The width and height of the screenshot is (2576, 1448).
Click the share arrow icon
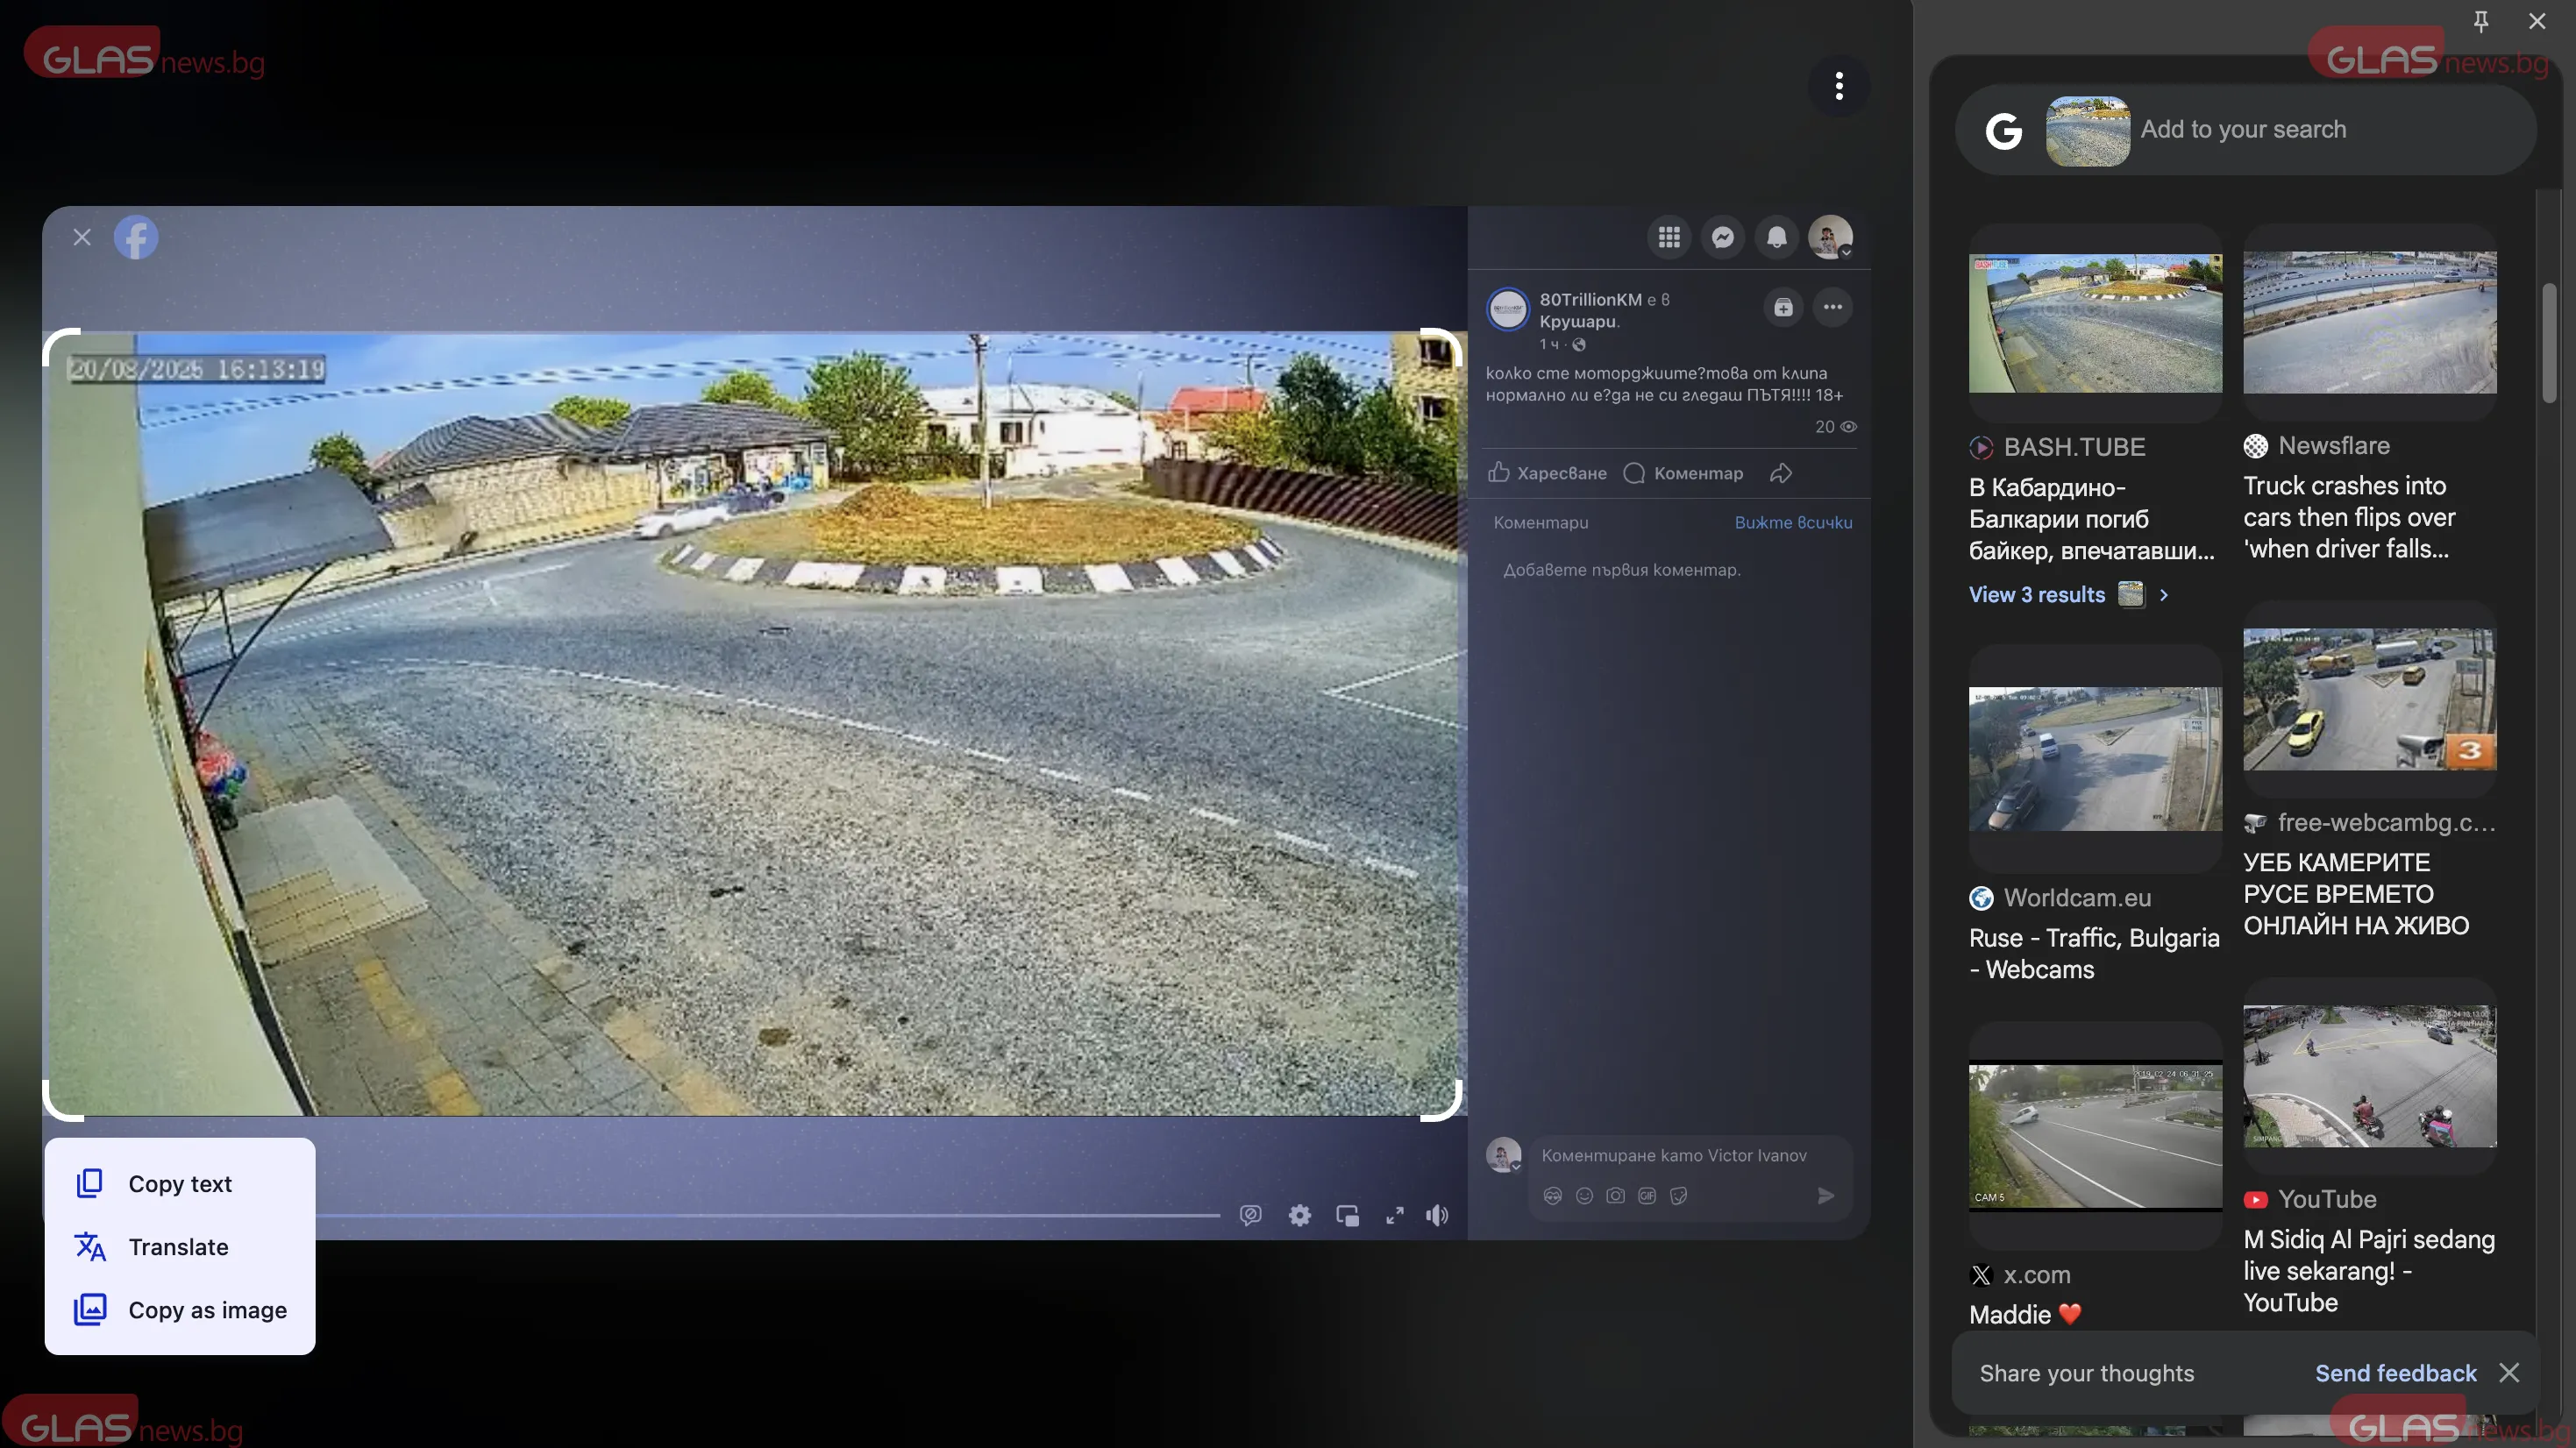(1780, 473)
